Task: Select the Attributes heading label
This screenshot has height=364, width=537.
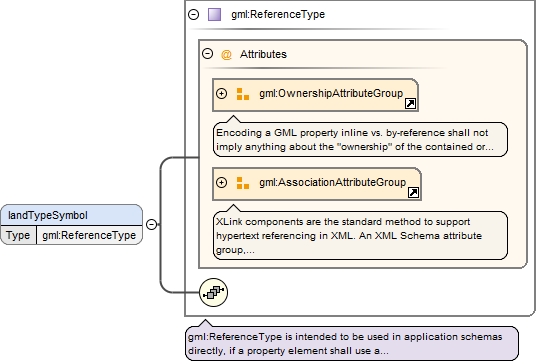Action: coord(263,54)
